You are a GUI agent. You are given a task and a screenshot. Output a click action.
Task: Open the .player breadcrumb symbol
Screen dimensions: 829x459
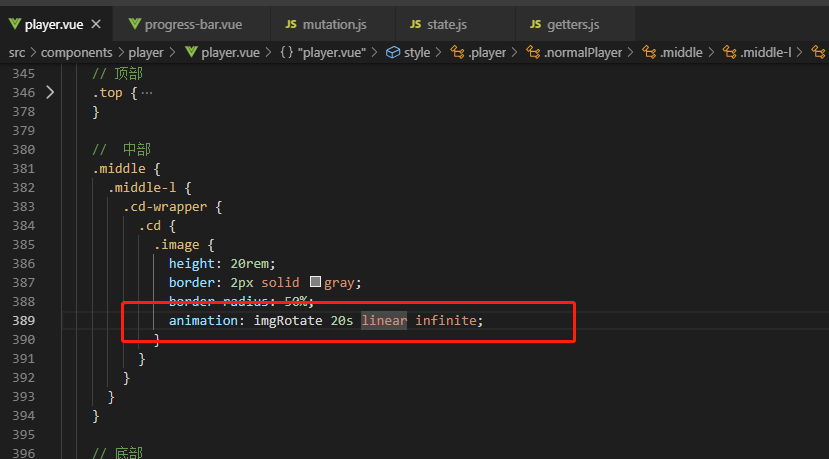[x=487, y=52]
